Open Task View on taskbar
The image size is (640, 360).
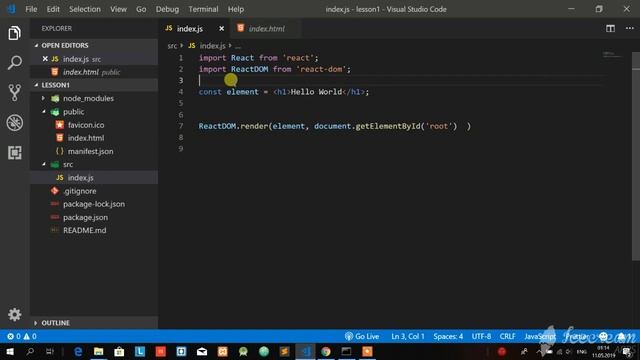(50, 351)
